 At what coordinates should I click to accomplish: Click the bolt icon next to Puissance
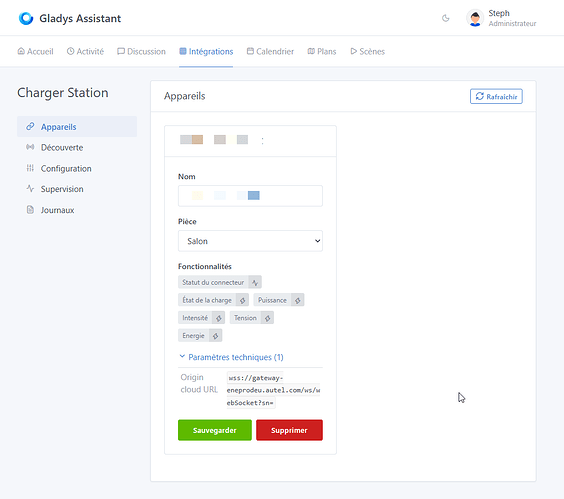[298, 300]
